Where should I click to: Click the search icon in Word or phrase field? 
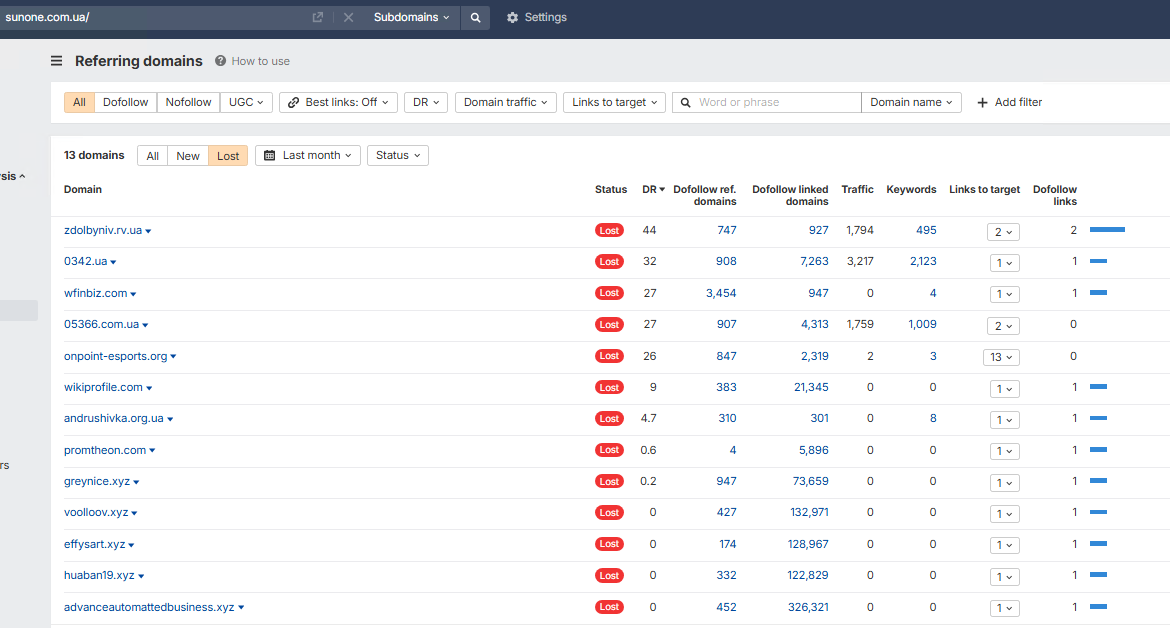(x=685, y=102)
